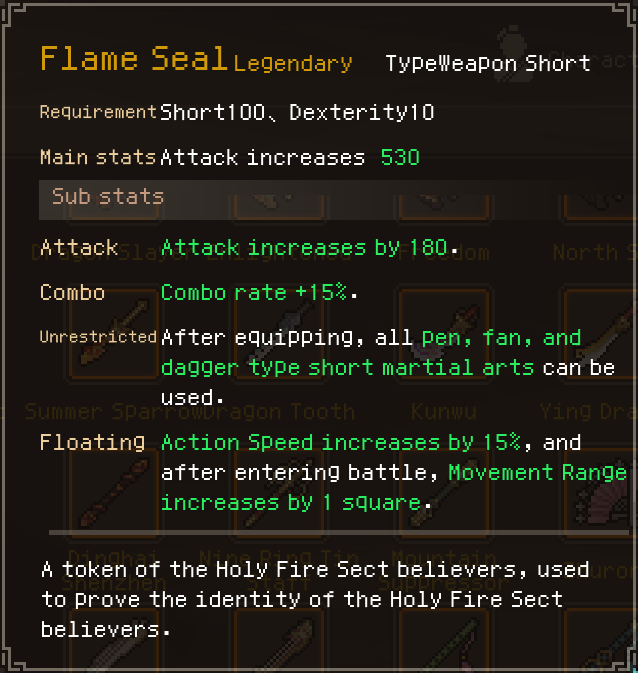
Task: Click the Flame Seal item title
Action: click(x=133, y=59)
